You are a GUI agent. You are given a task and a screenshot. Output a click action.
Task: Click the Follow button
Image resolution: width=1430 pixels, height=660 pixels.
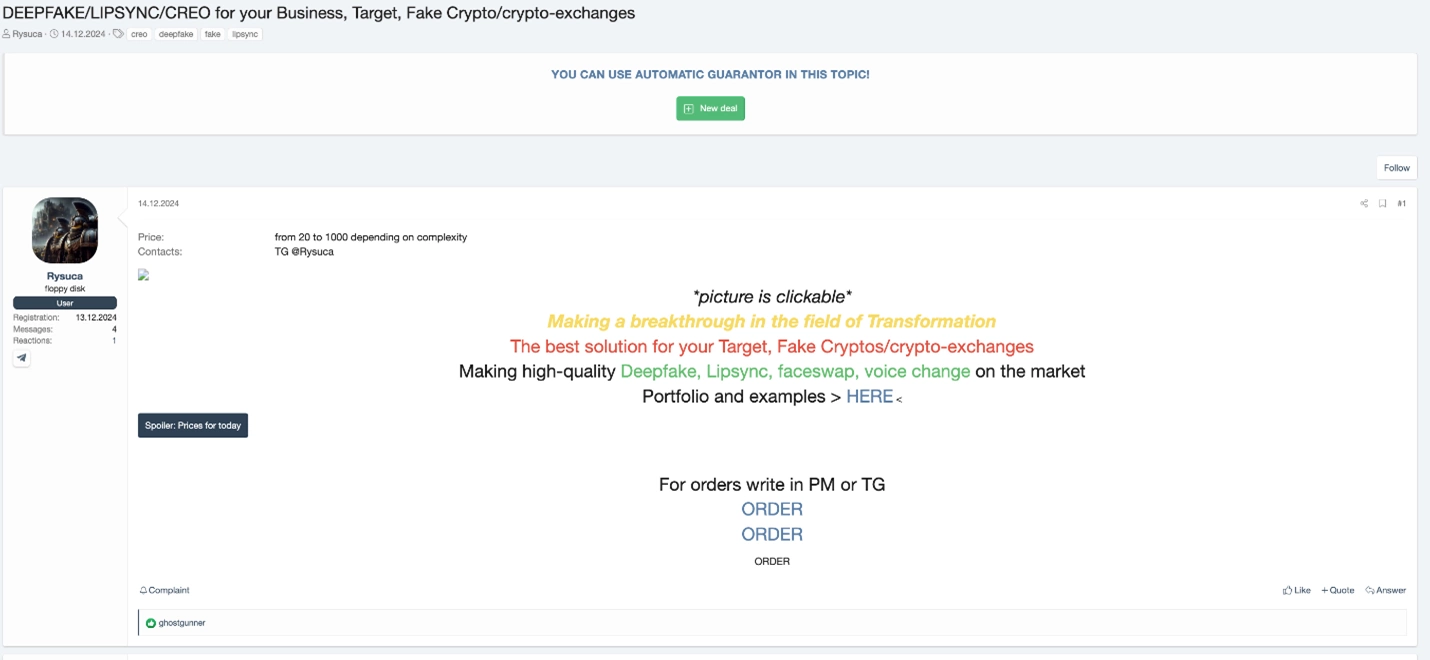[1397, 168]
